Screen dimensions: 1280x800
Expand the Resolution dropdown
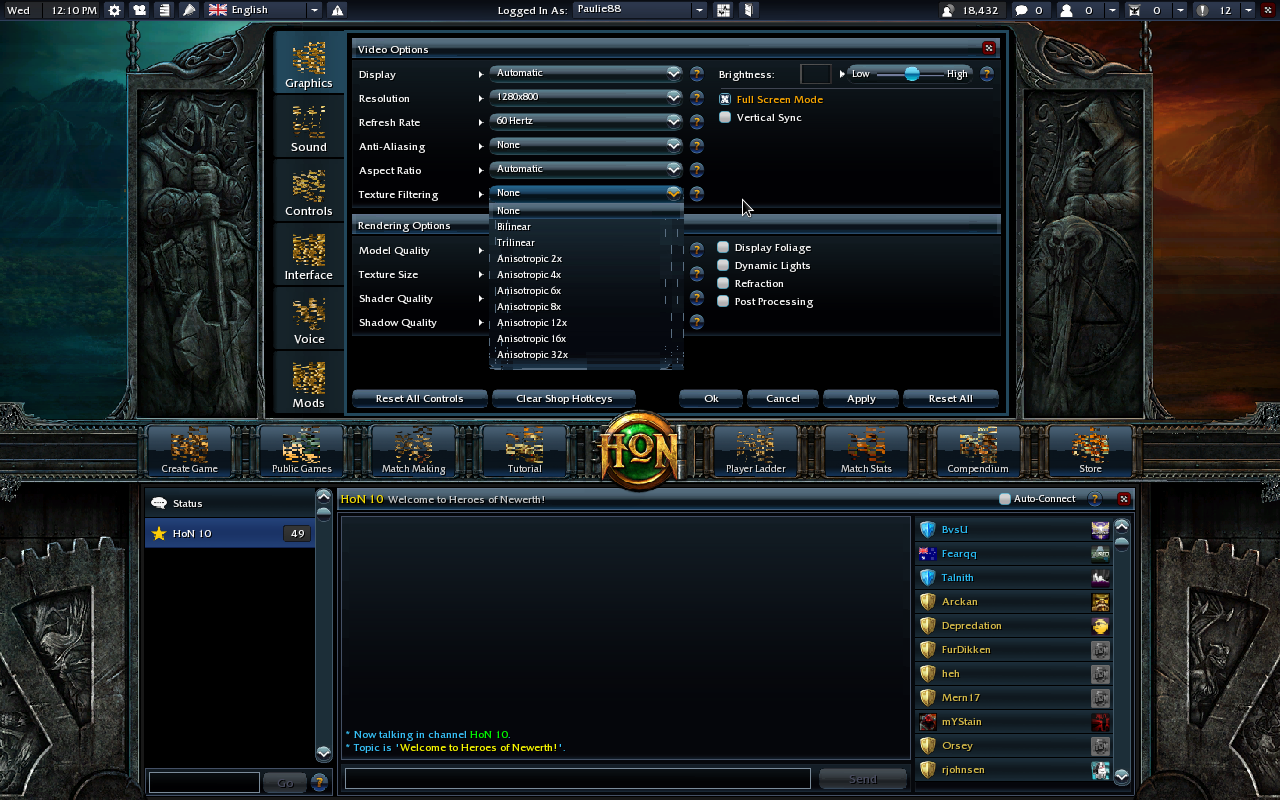(x=586, y=97)
